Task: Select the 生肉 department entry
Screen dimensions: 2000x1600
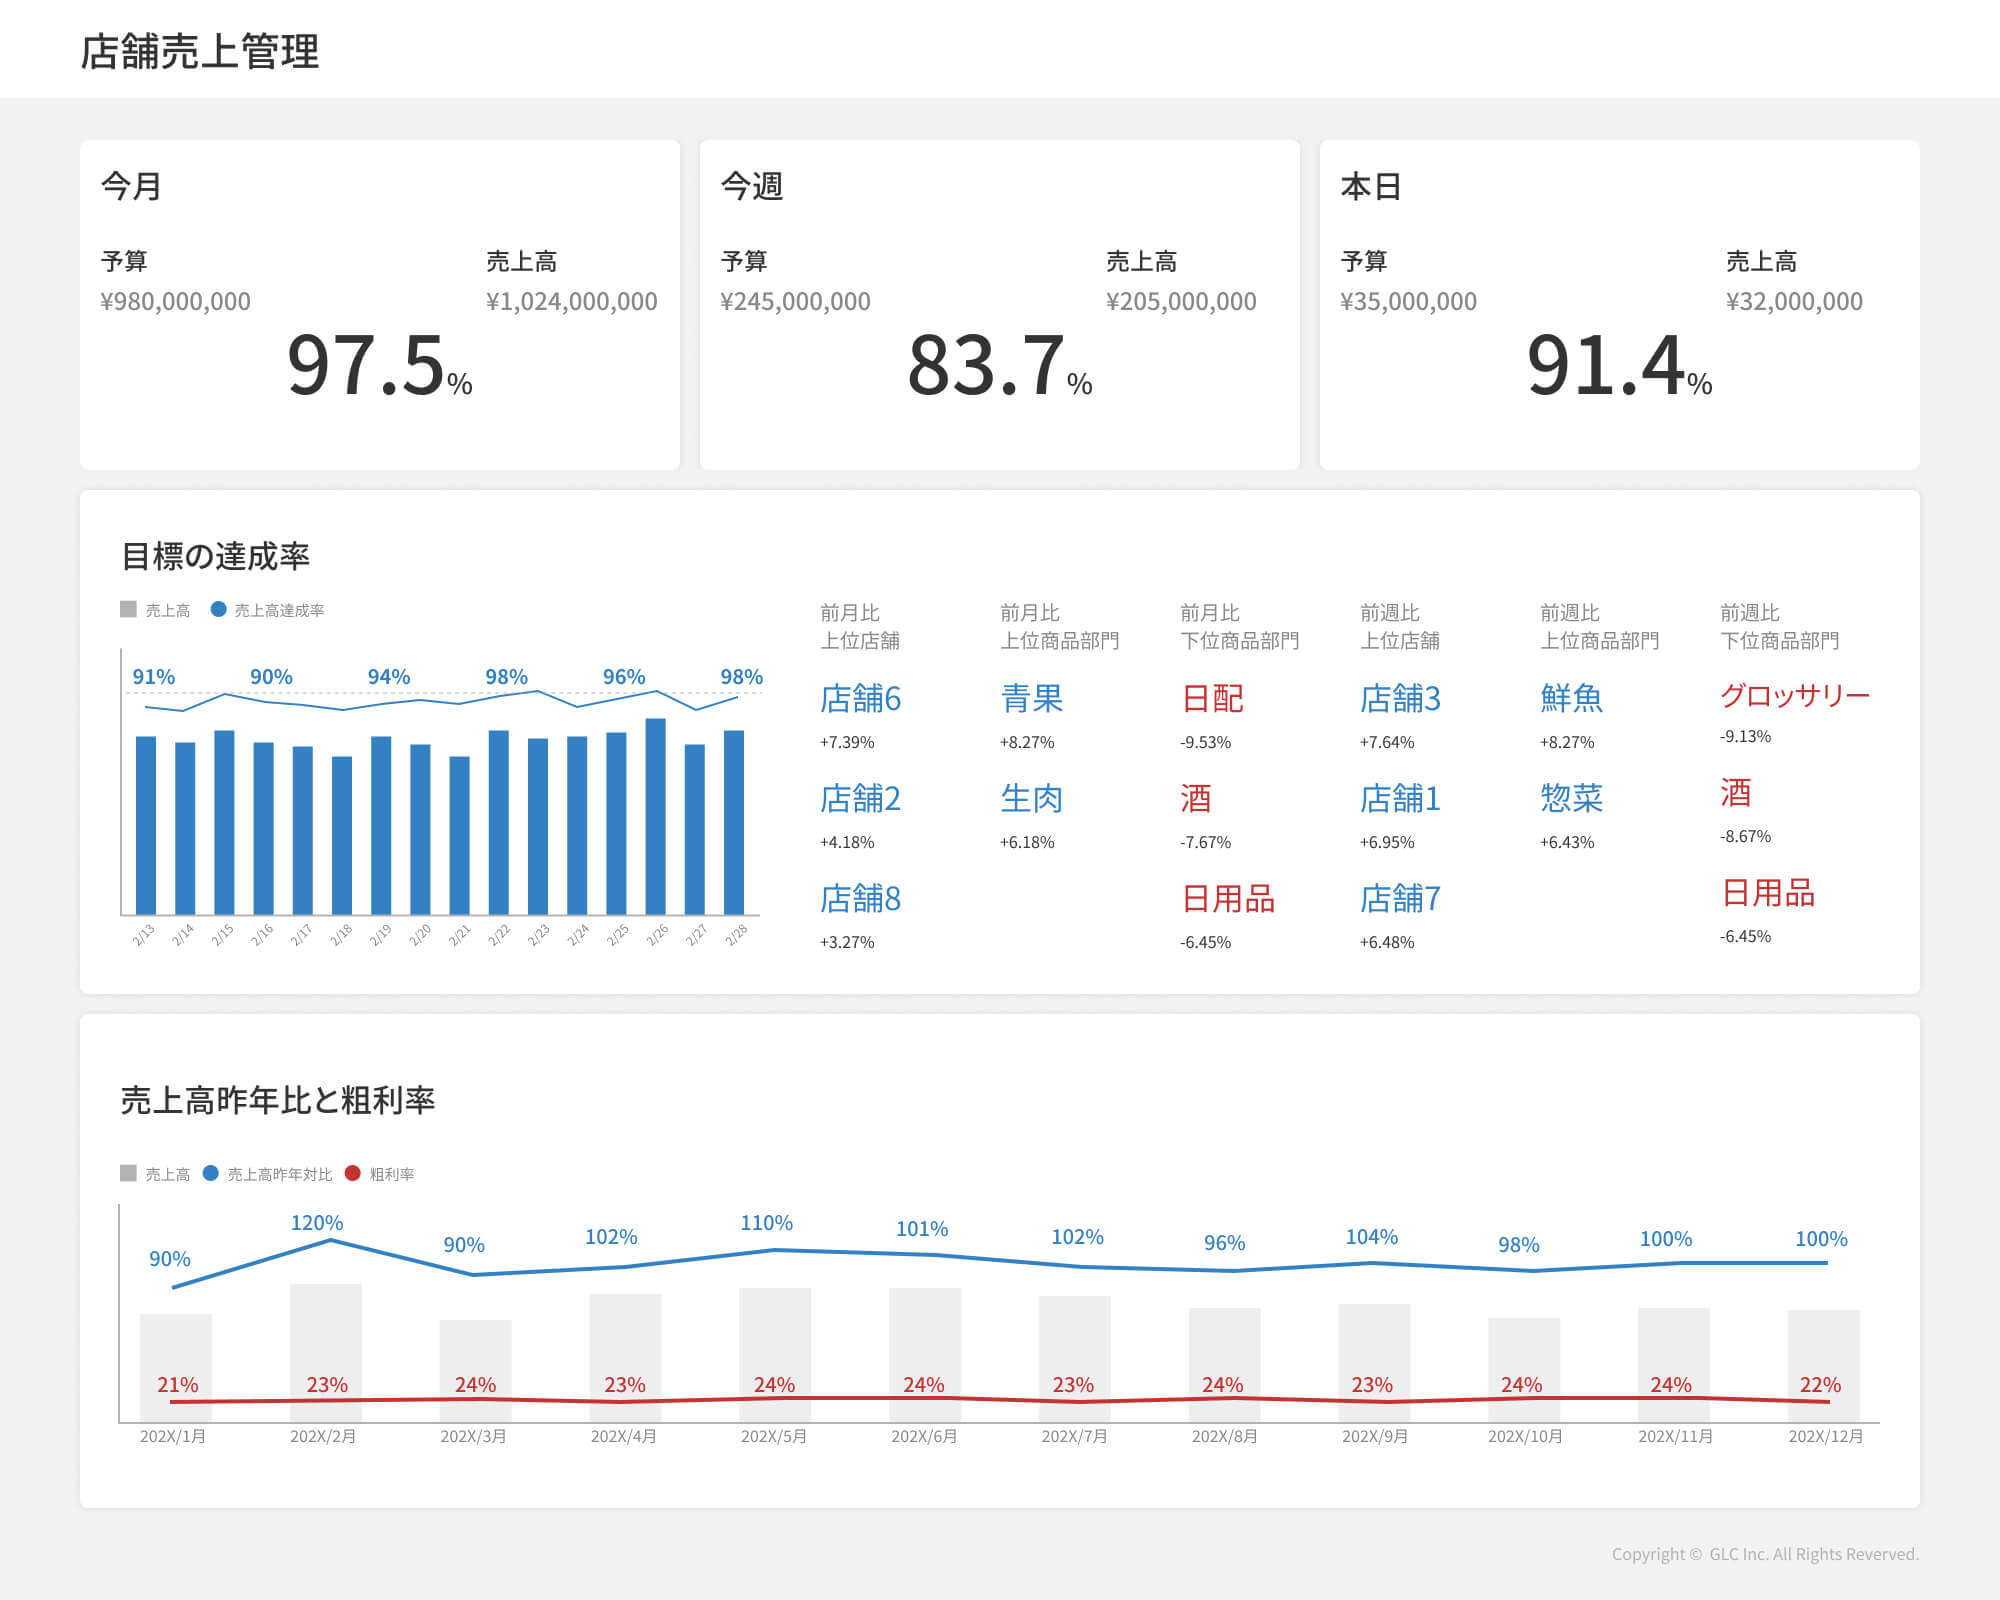Action: point(1032,798)
